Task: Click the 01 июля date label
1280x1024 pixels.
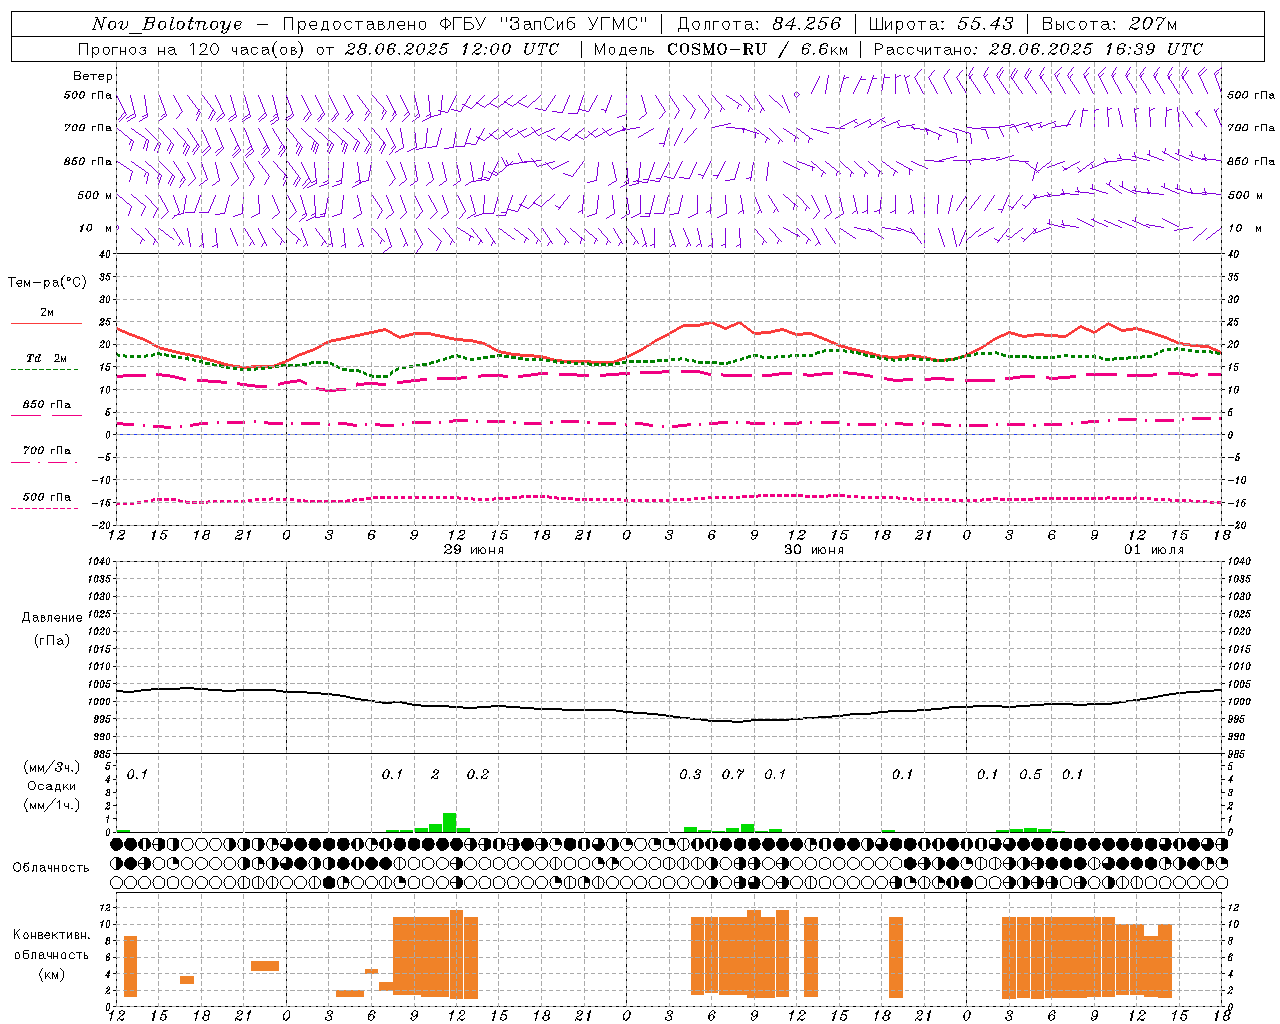Action: click(1154, 550)
